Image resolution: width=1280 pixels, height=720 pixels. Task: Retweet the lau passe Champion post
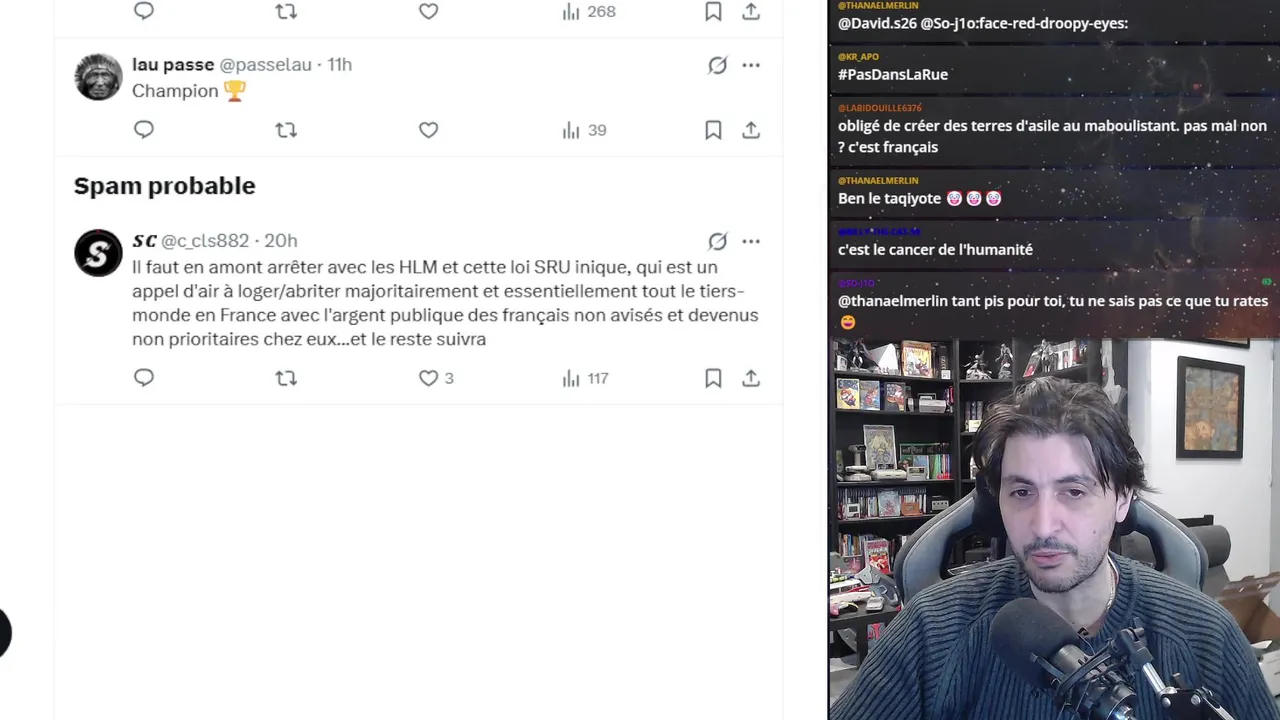(286, 130)
